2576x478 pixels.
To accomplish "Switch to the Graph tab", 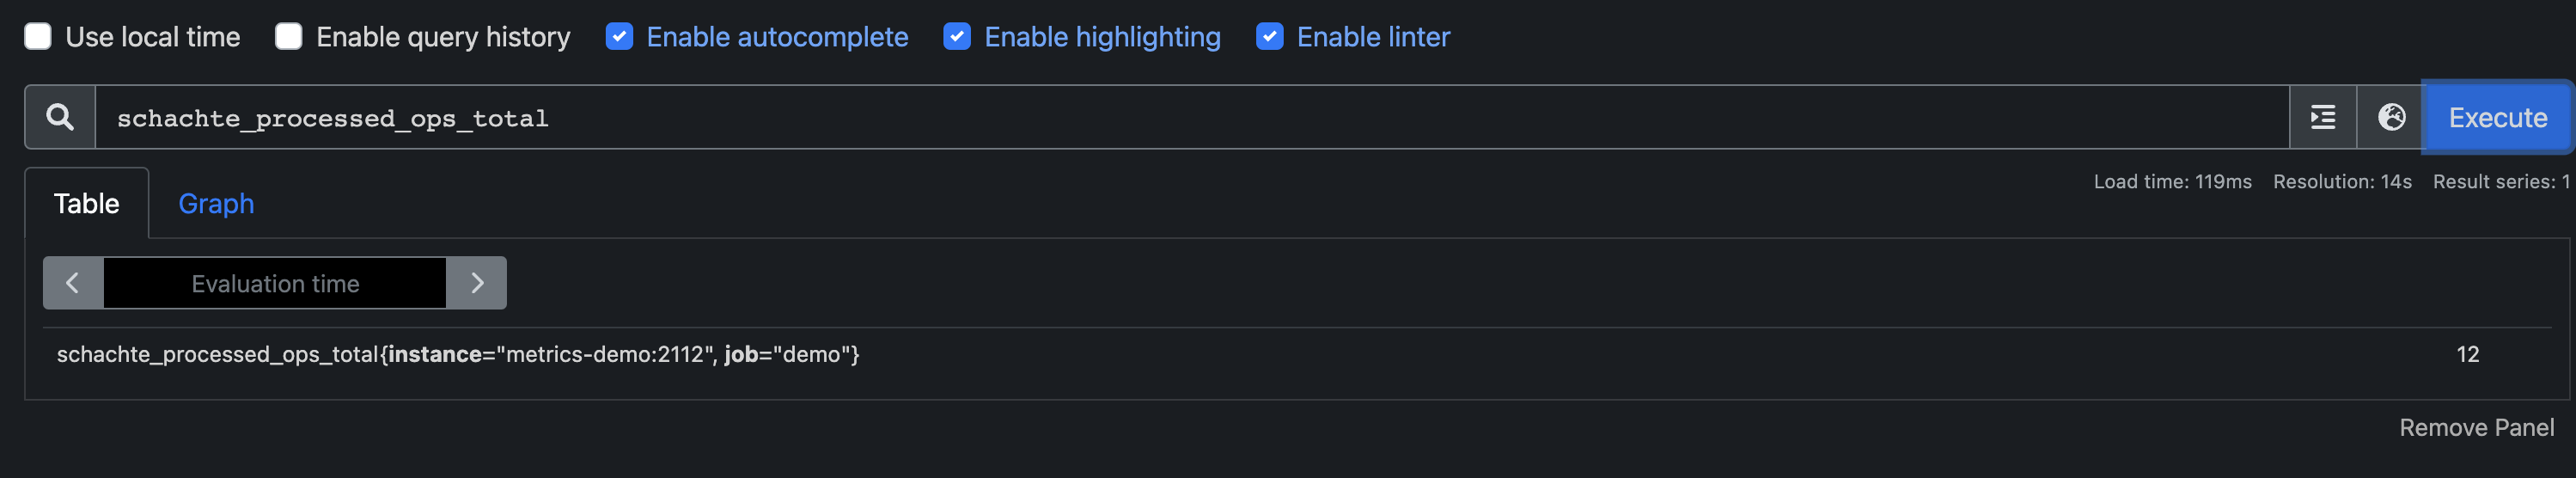I will (216, 204).
